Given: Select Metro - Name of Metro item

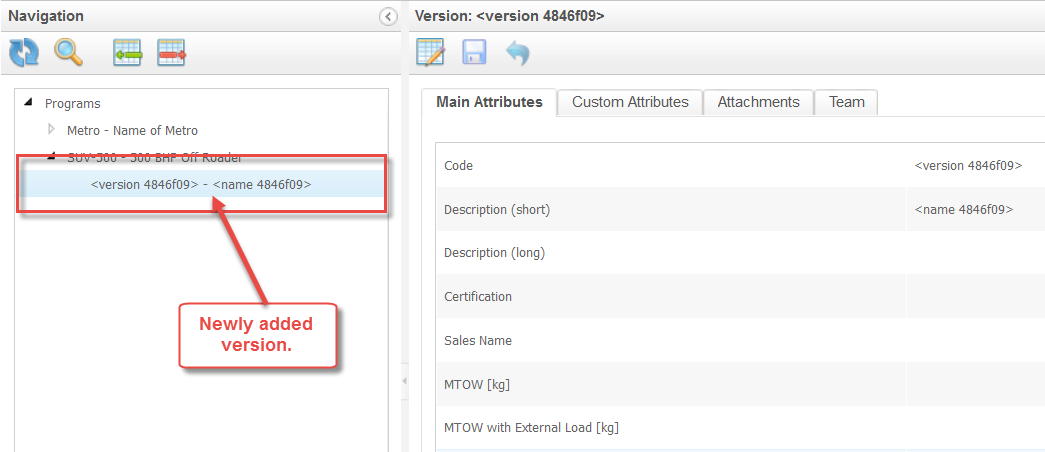Looking at the screenshot, I should tap(132, 130).
